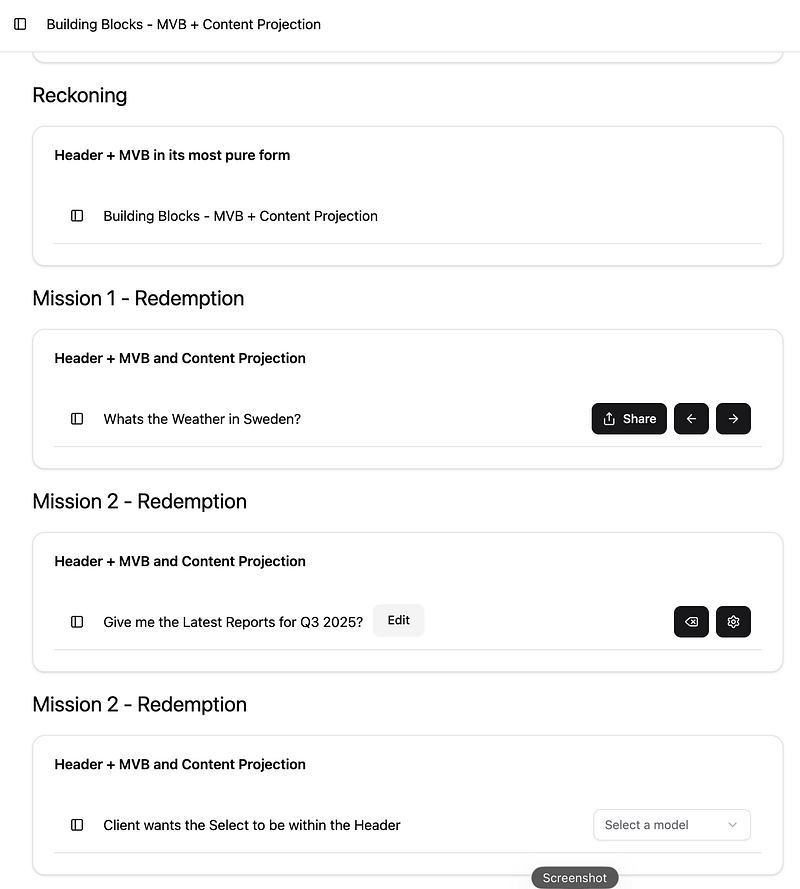Toggle the sidebar icon in top header
This screenshot has width=800, height=889.
(20, 24)
